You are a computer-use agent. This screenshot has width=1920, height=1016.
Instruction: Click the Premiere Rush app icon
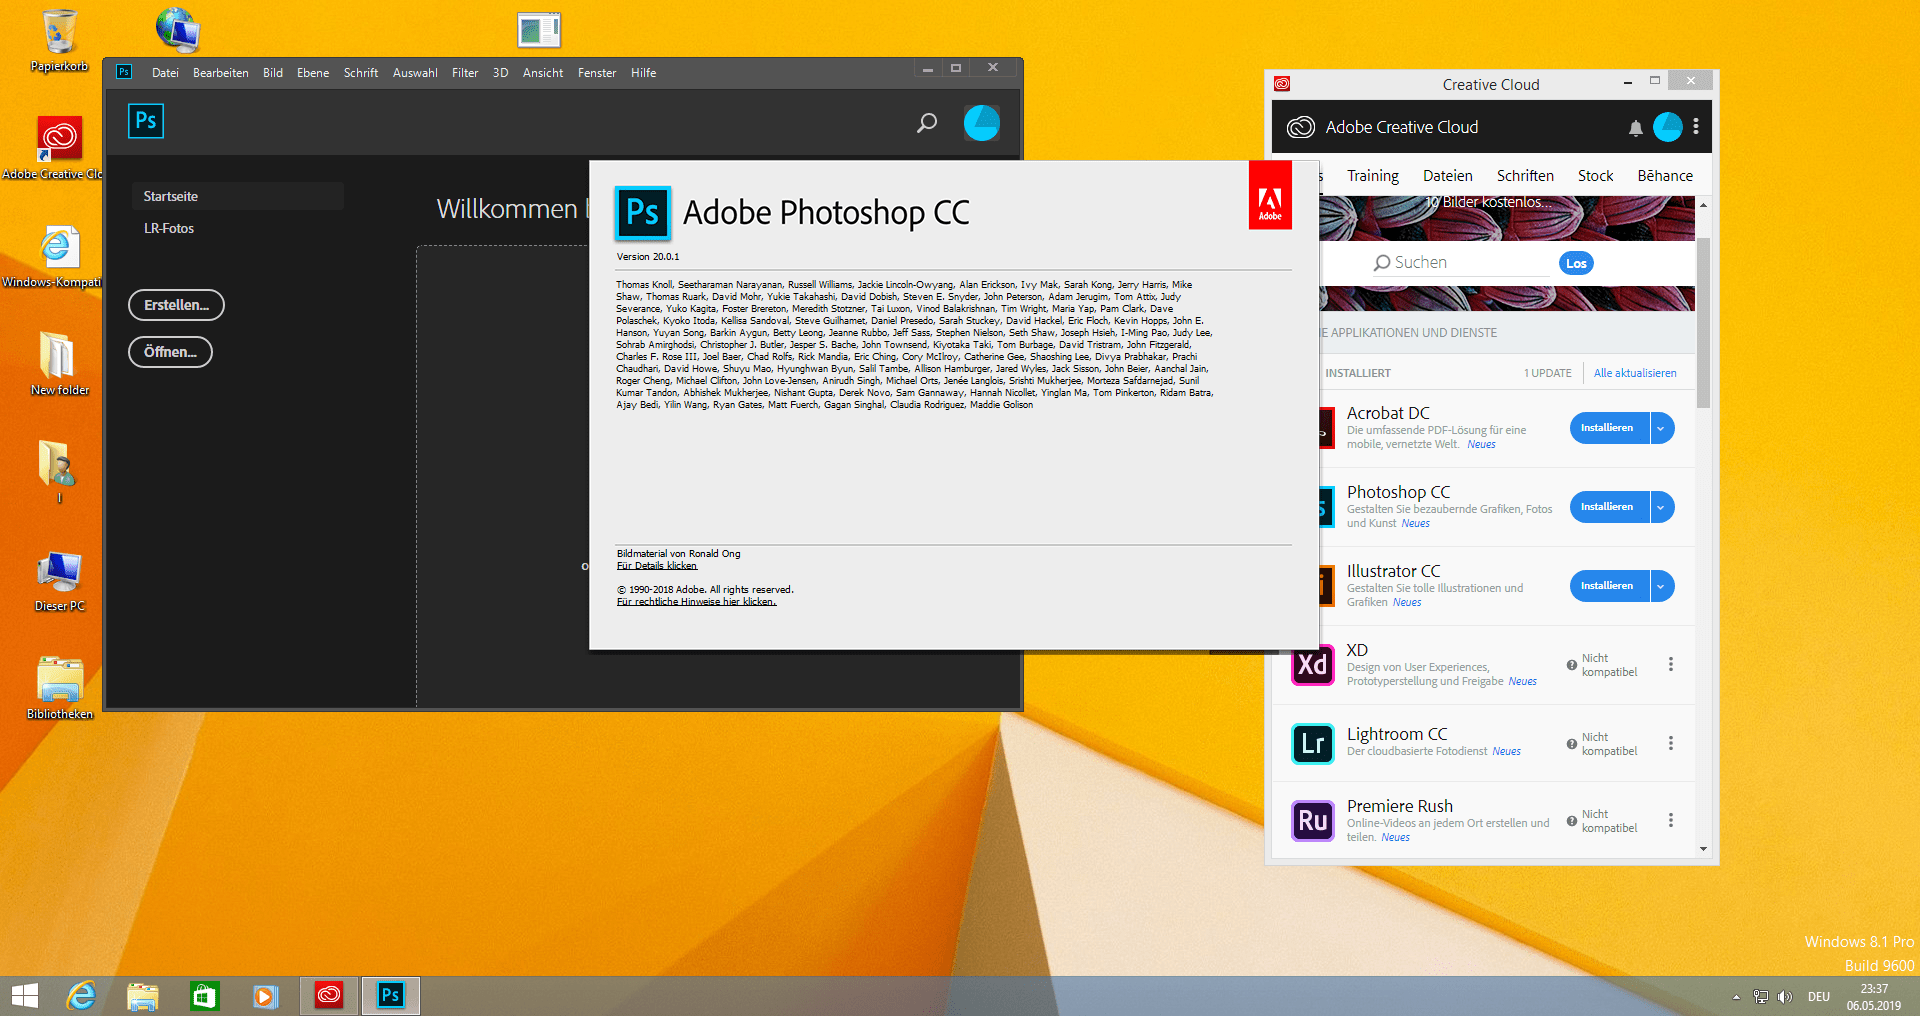click(x=1312, y=821)
